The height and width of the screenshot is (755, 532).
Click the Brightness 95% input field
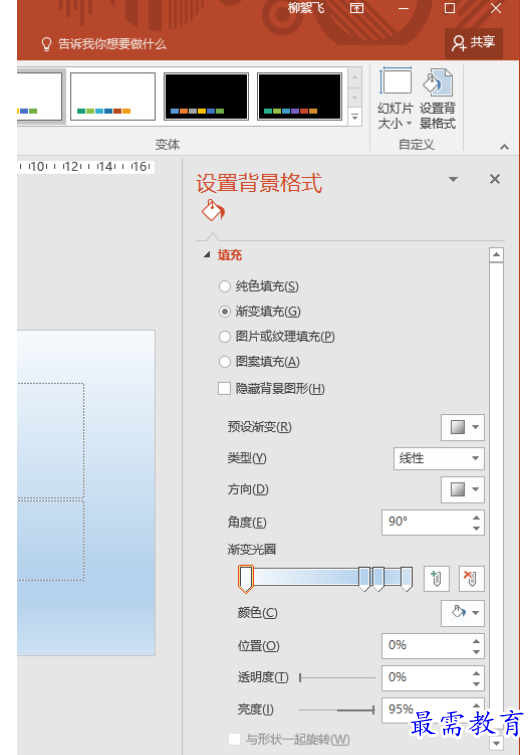click(x=426, y=710)
